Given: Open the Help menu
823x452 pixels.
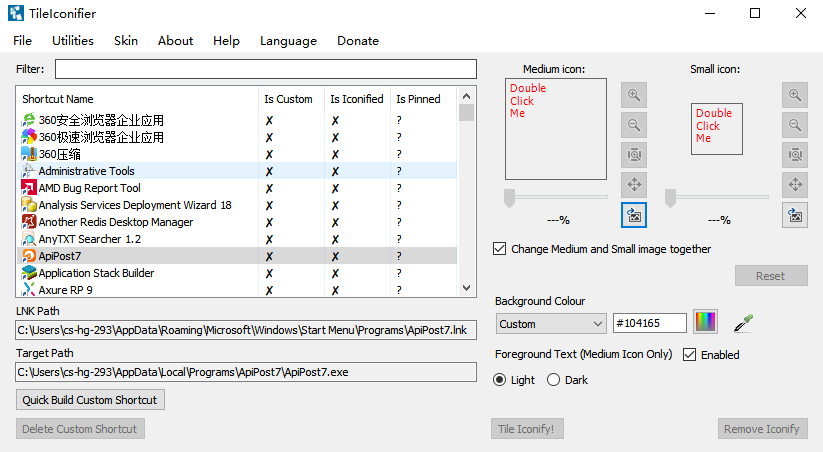Looking at the screenshot, I should (x=226, y=41).
